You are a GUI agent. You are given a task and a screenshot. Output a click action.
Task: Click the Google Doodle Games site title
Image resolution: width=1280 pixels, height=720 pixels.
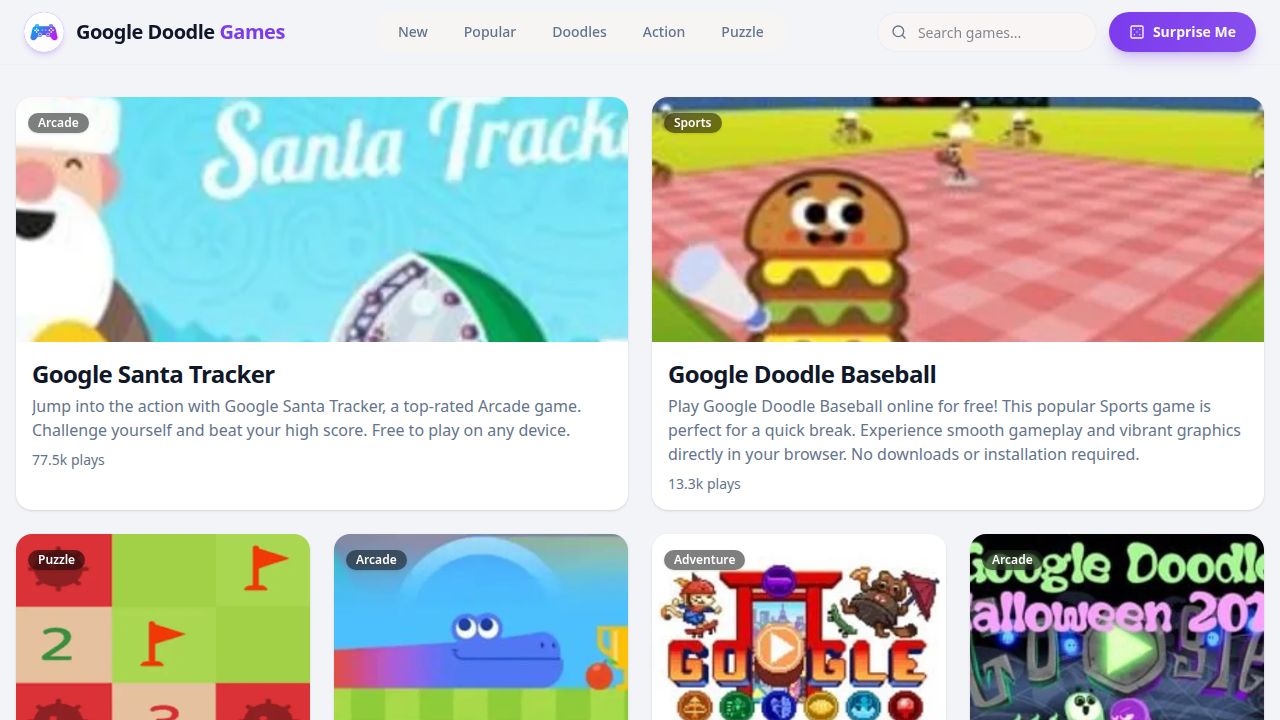[181, 32]
